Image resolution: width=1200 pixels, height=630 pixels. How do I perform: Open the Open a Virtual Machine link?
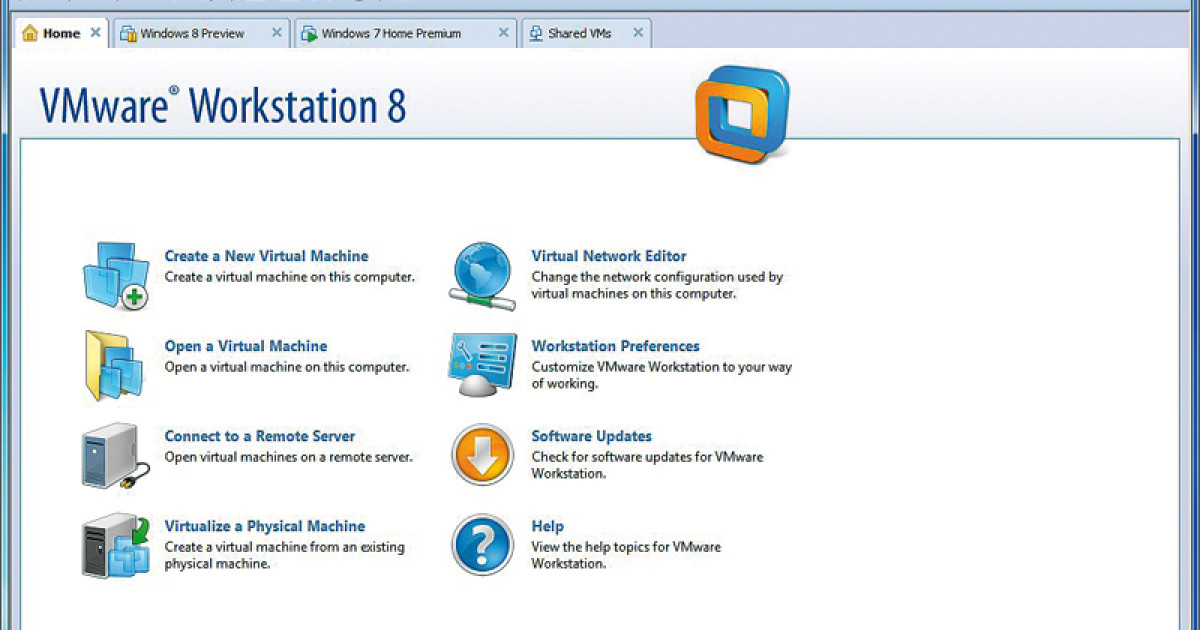(246, 346)
